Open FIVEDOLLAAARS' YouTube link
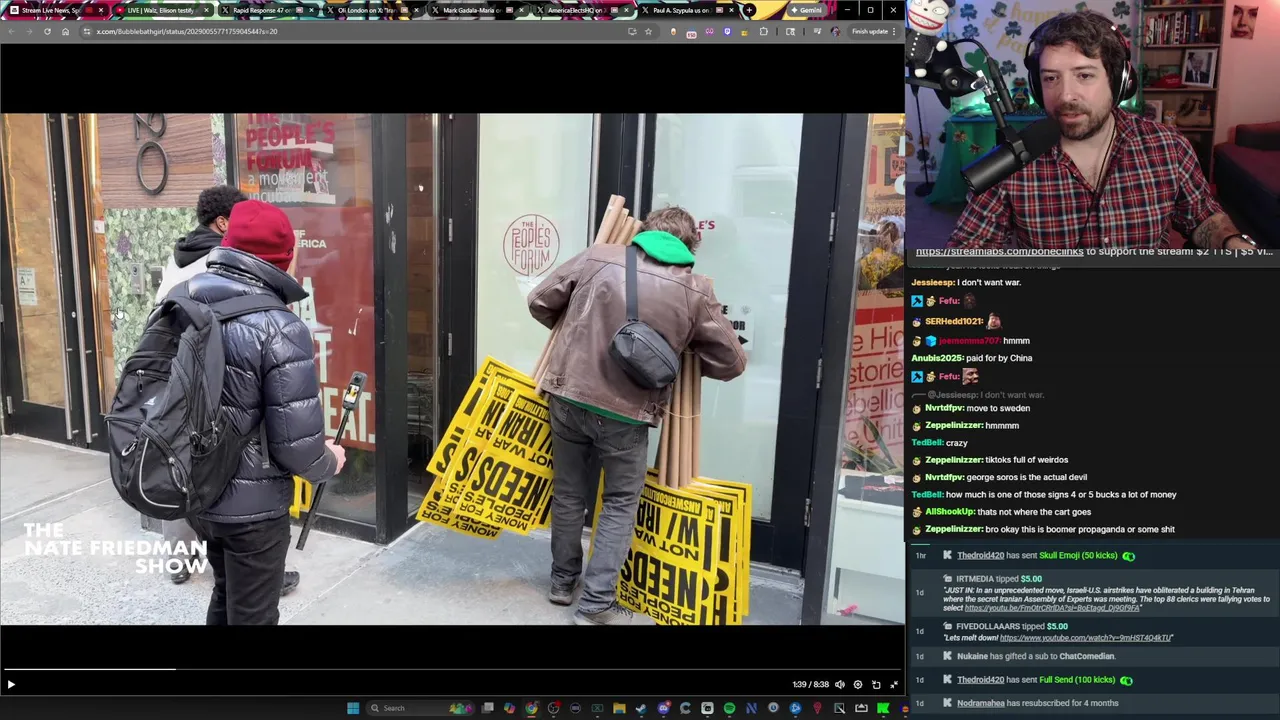 tap(1084, 638)
